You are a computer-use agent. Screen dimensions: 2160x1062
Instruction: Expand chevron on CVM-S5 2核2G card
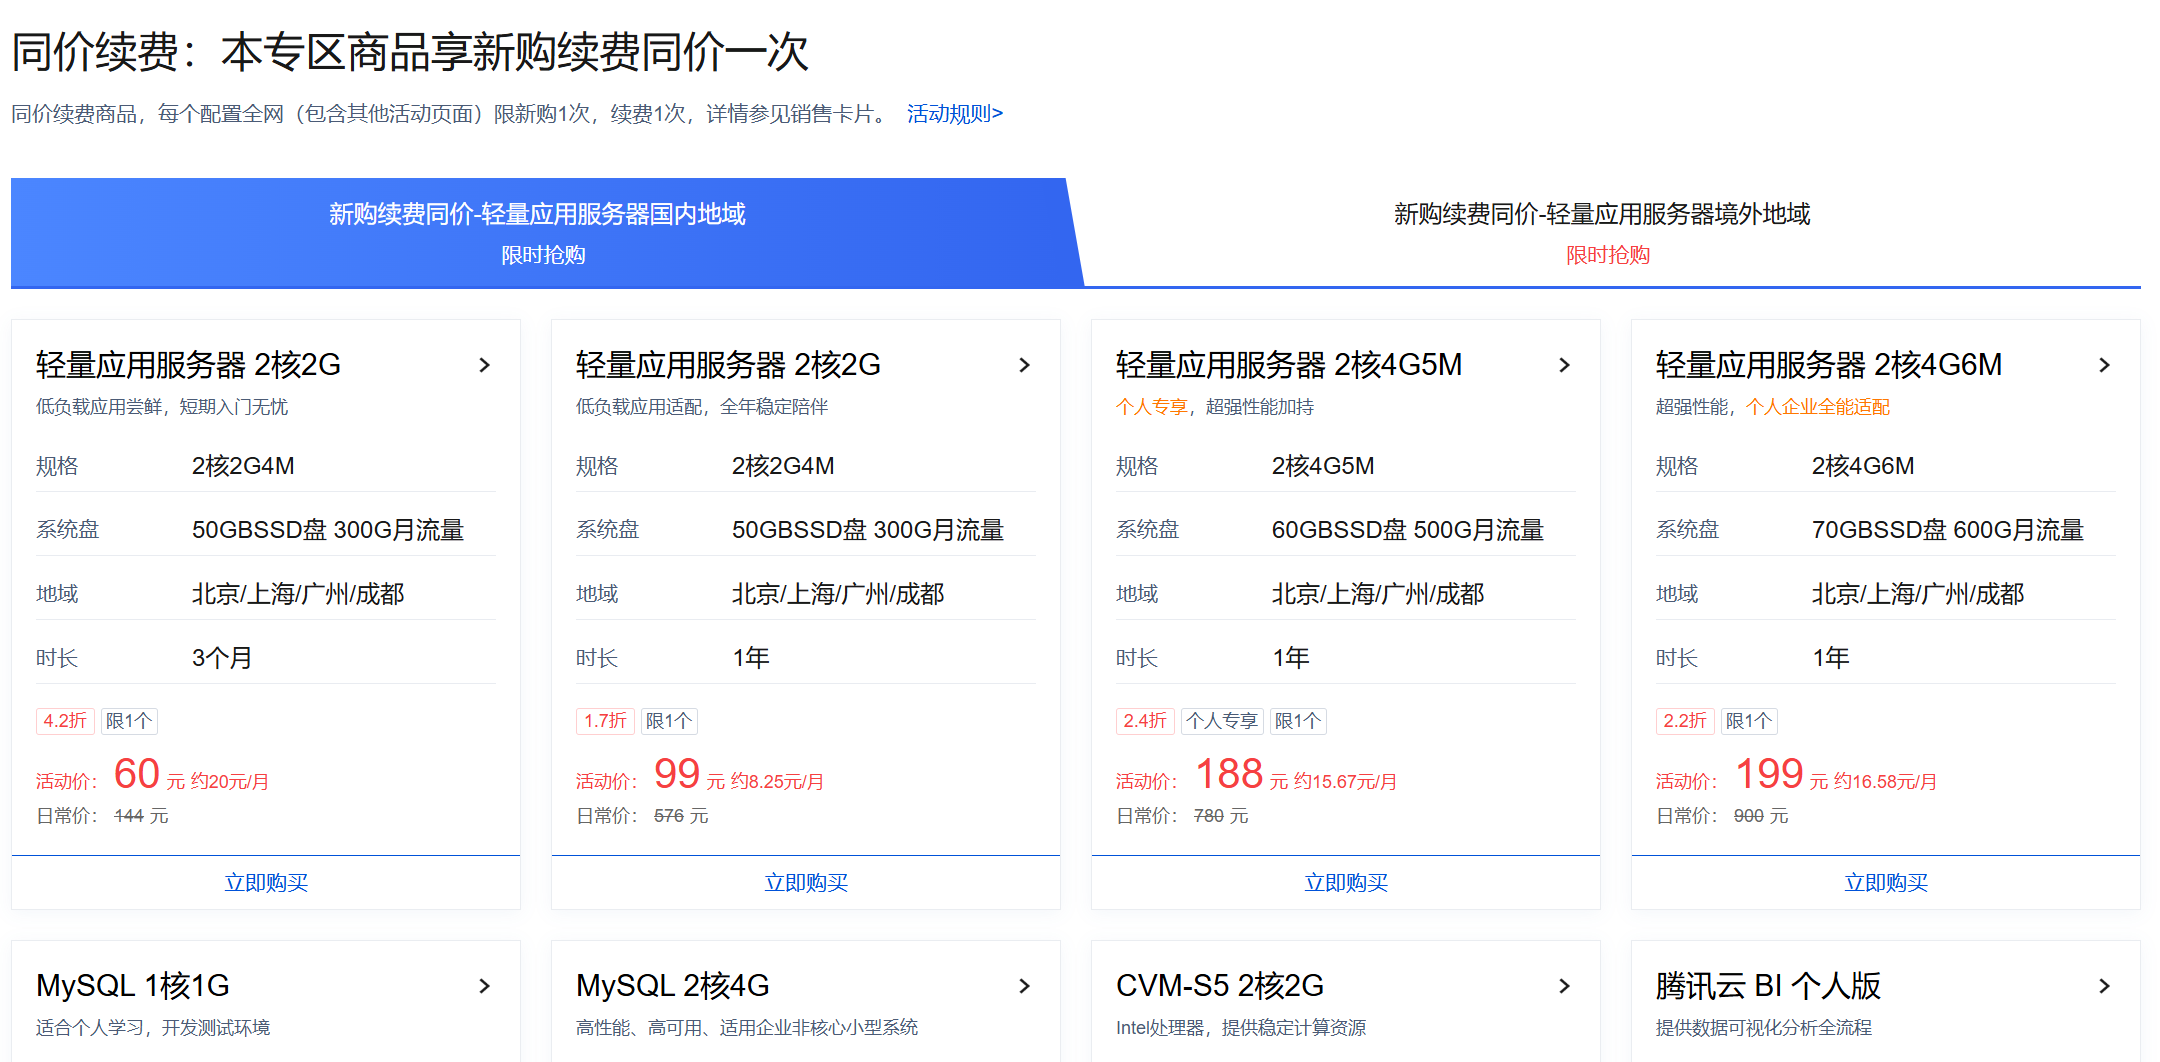click(x=1565, y=986)
